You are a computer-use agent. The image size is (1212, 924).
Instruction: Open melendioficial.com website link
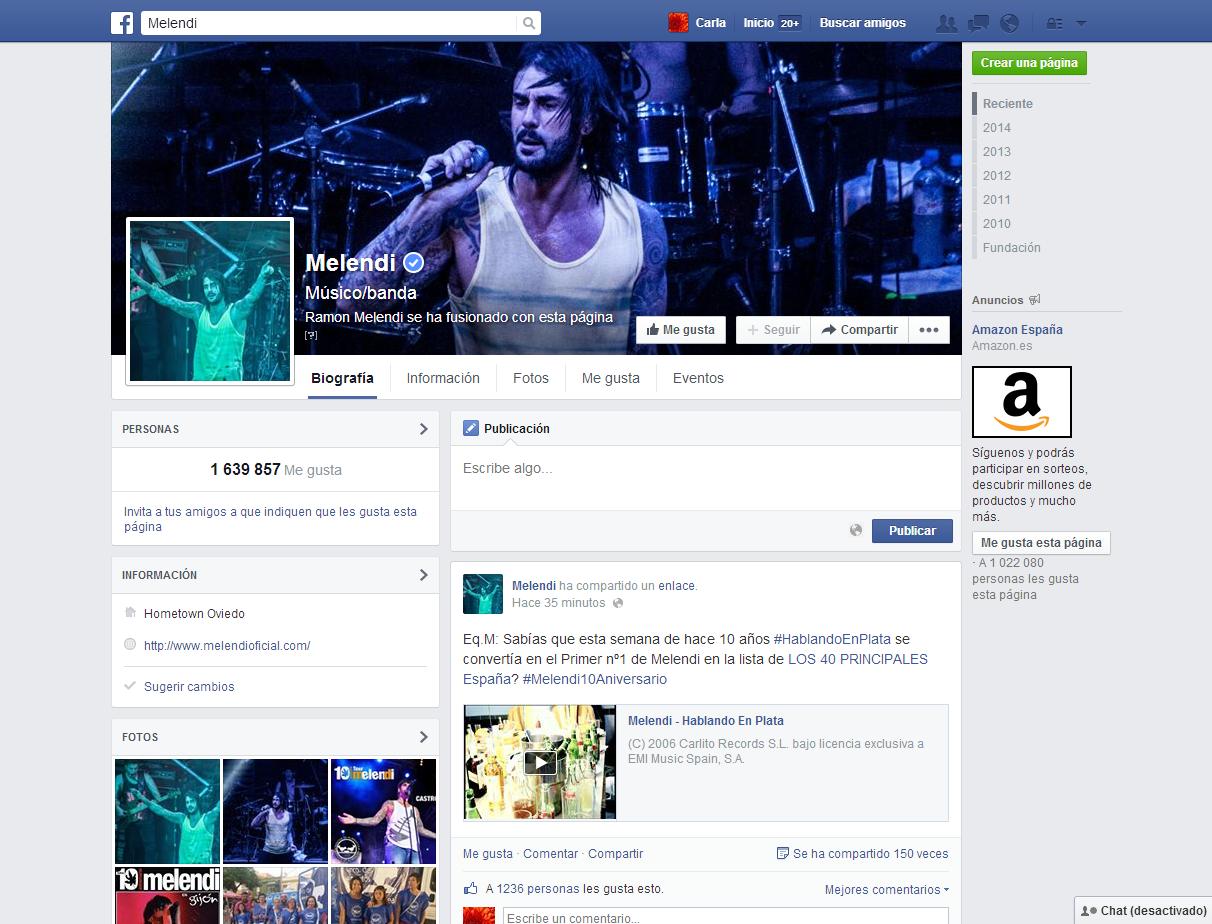(227, 646)
